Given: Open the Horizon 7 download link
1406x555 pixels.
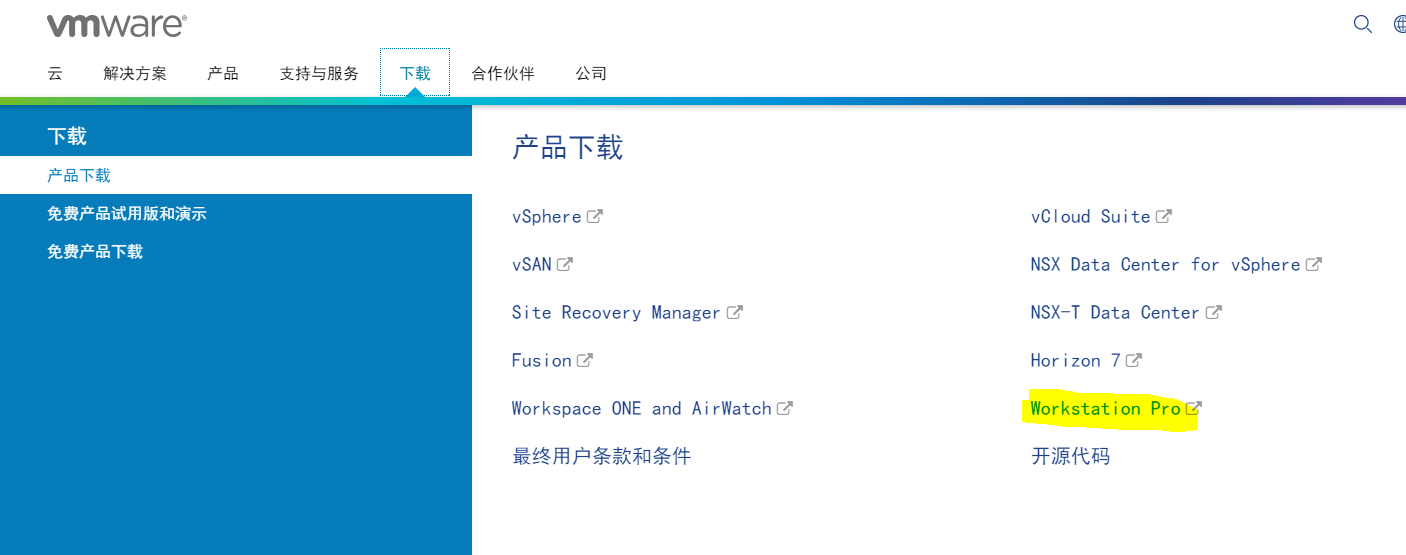Looking at the screenshot, I should pos(1076,360).
